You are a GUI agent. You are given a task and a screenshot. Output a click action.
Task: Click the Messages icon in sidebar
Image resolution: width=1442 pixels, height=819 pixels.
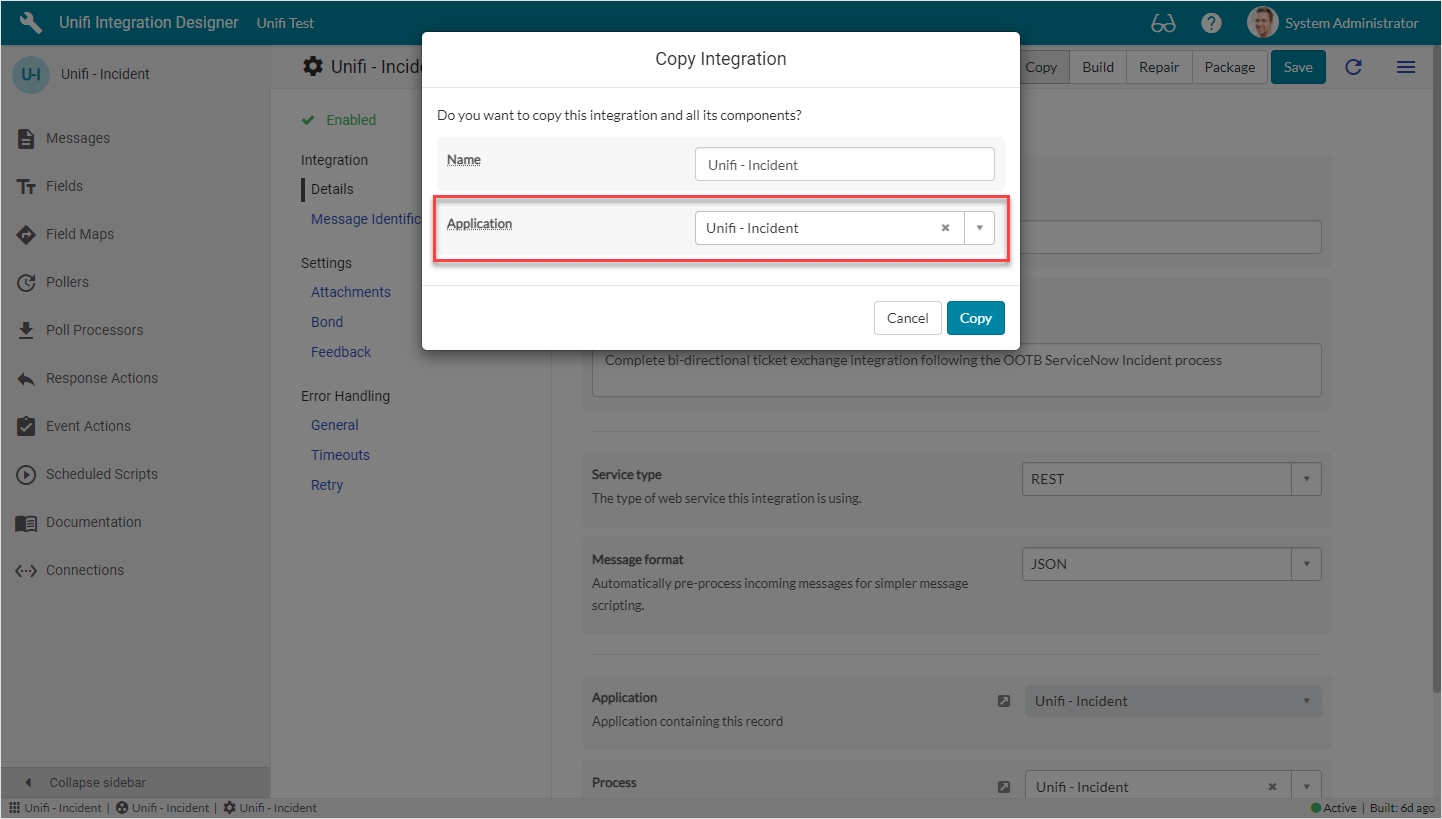click(x=27, y=139)
